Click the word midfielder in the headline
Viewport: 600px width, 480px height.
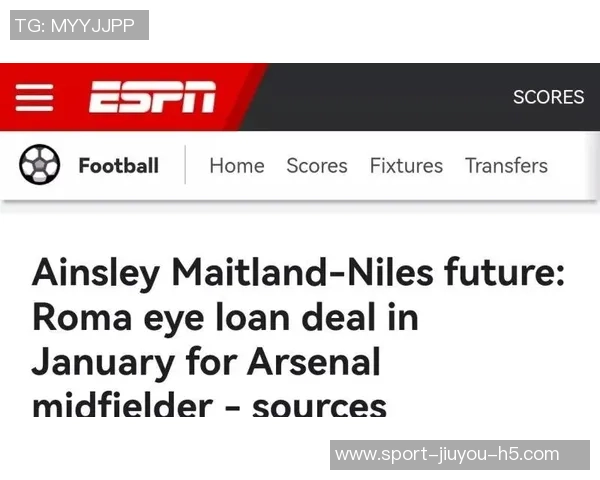point(122,405)
